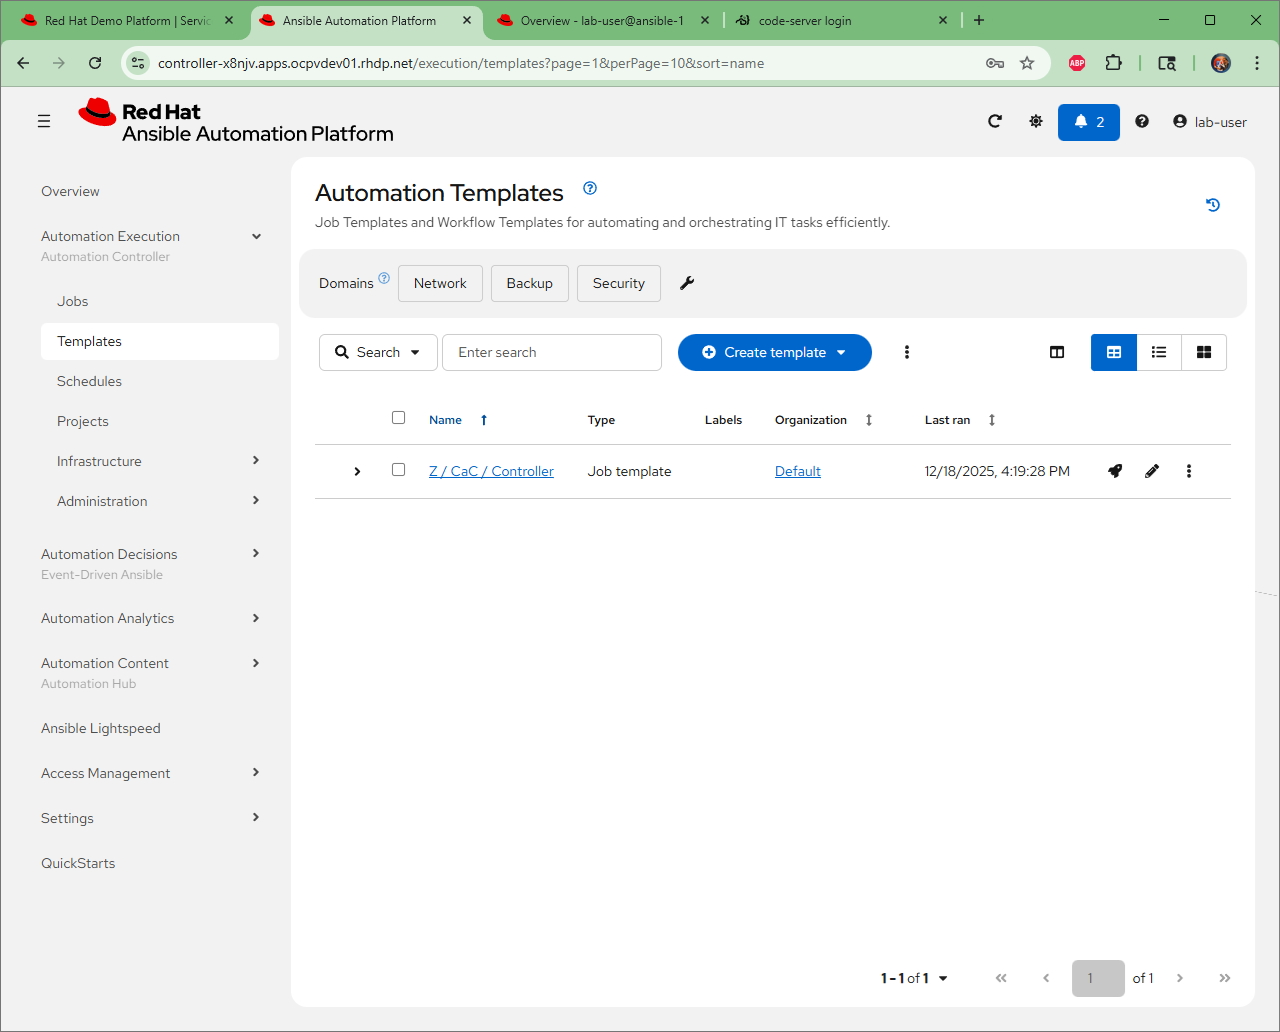
Task: Expand Administration submenu
Action: pos(256,500)
